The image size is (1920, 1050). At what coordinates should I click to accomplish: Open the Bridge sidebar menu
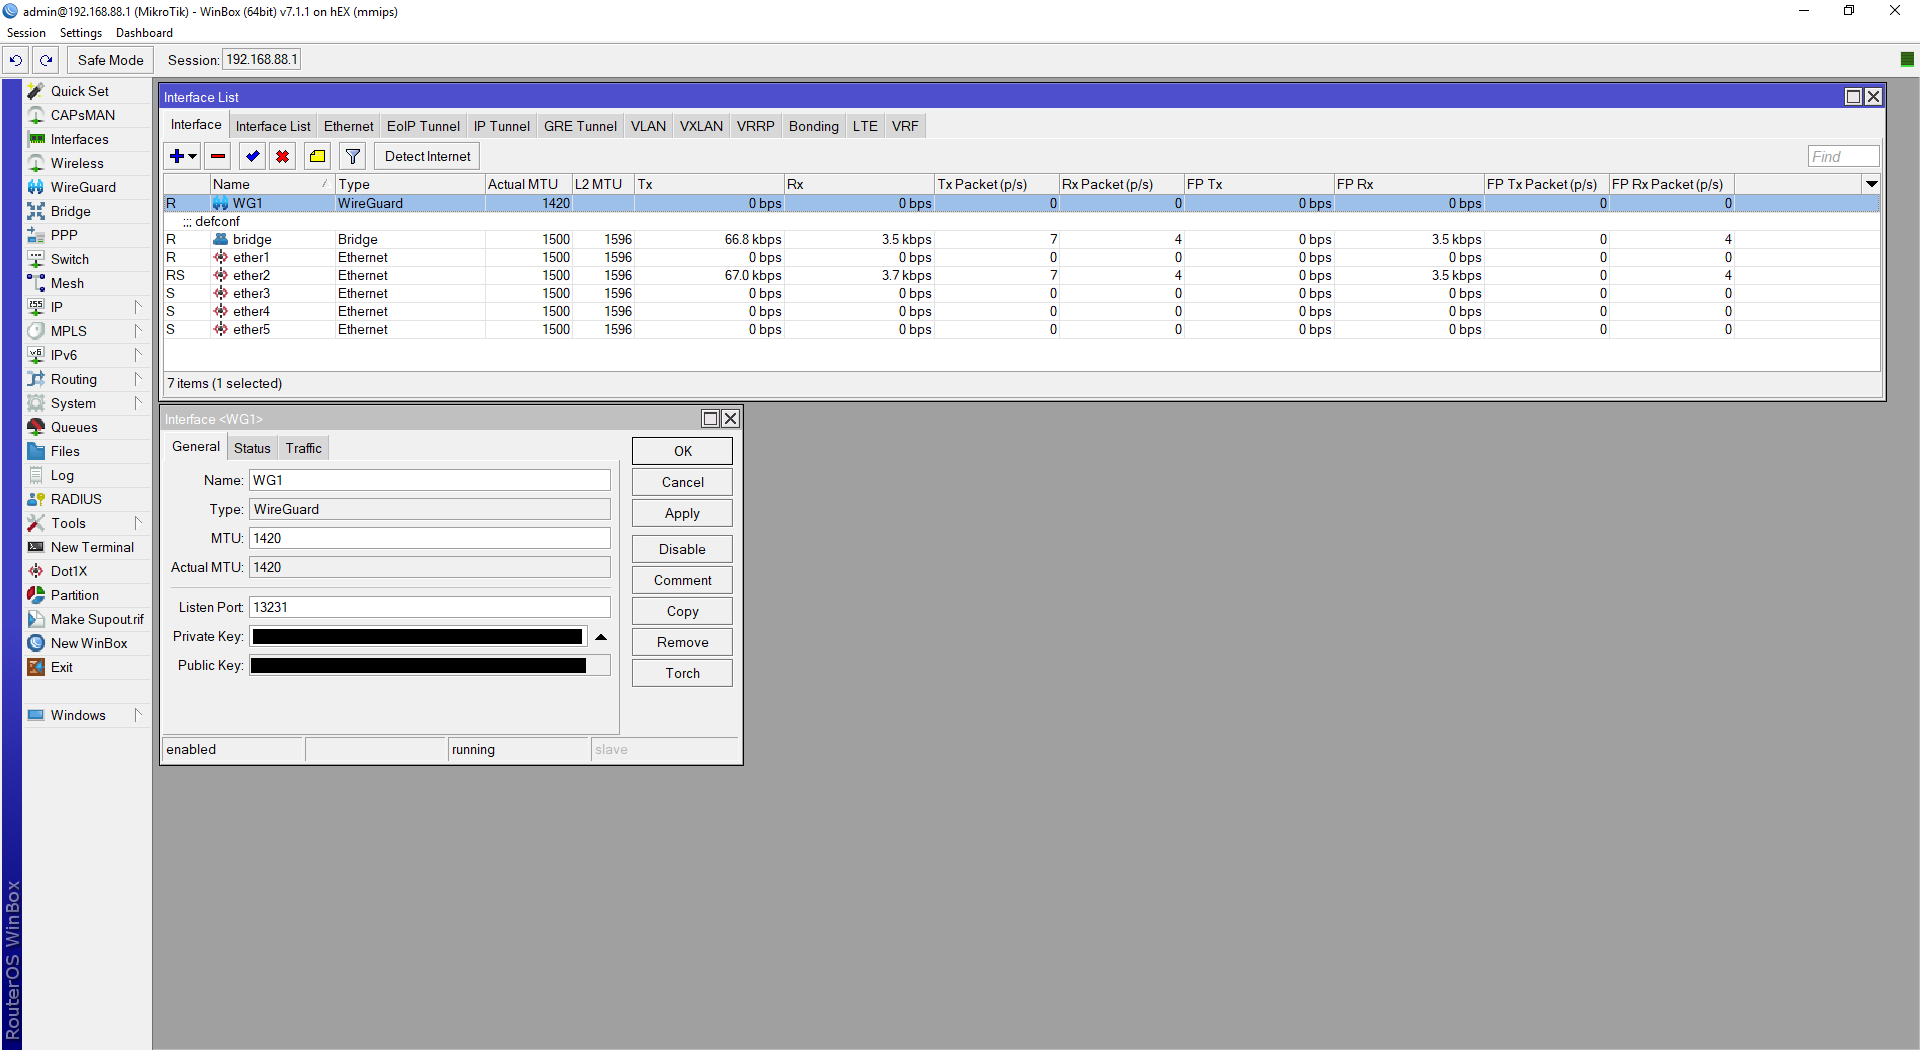tap(70, 211)
